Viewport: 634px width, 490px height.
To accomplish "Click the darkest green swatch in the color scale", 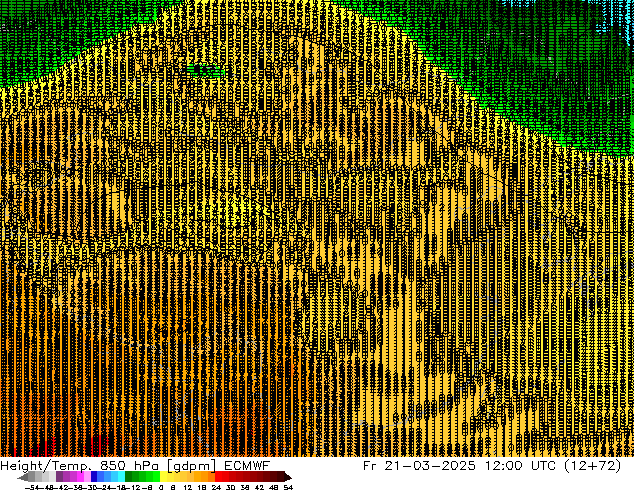I will 129,477.
